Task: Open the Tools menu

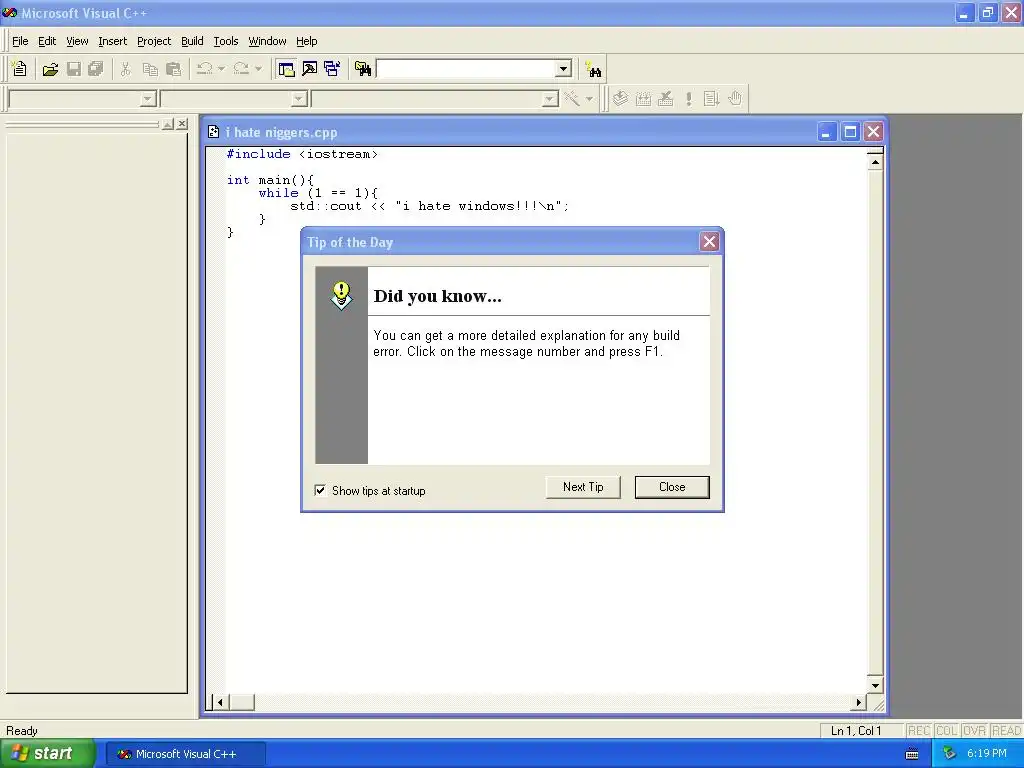Action: click(226, 41)
